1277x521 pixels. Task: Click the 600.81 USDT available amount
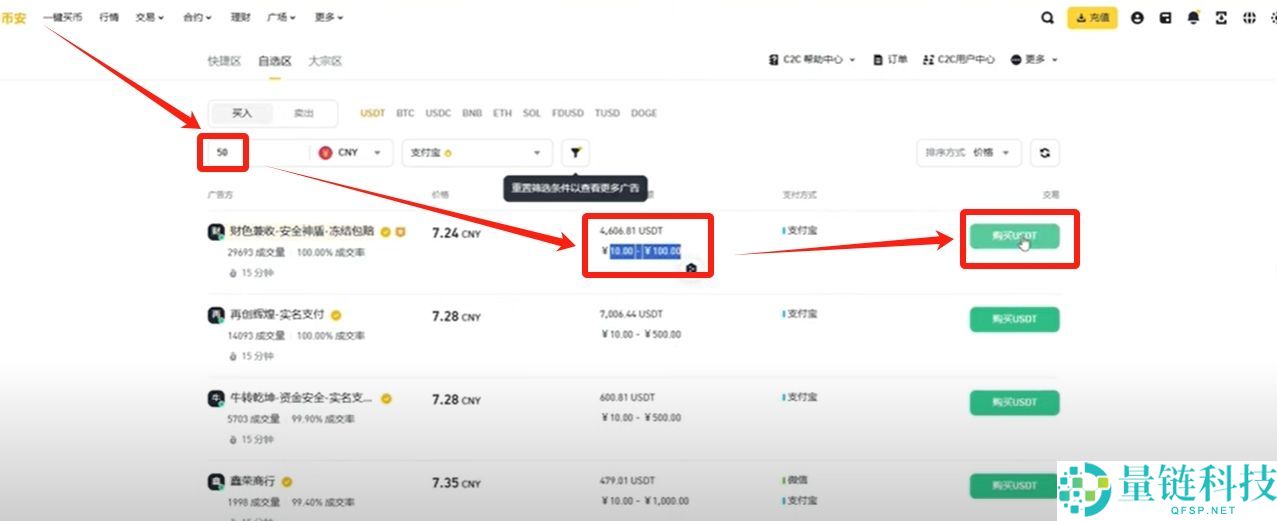(626, 397)
